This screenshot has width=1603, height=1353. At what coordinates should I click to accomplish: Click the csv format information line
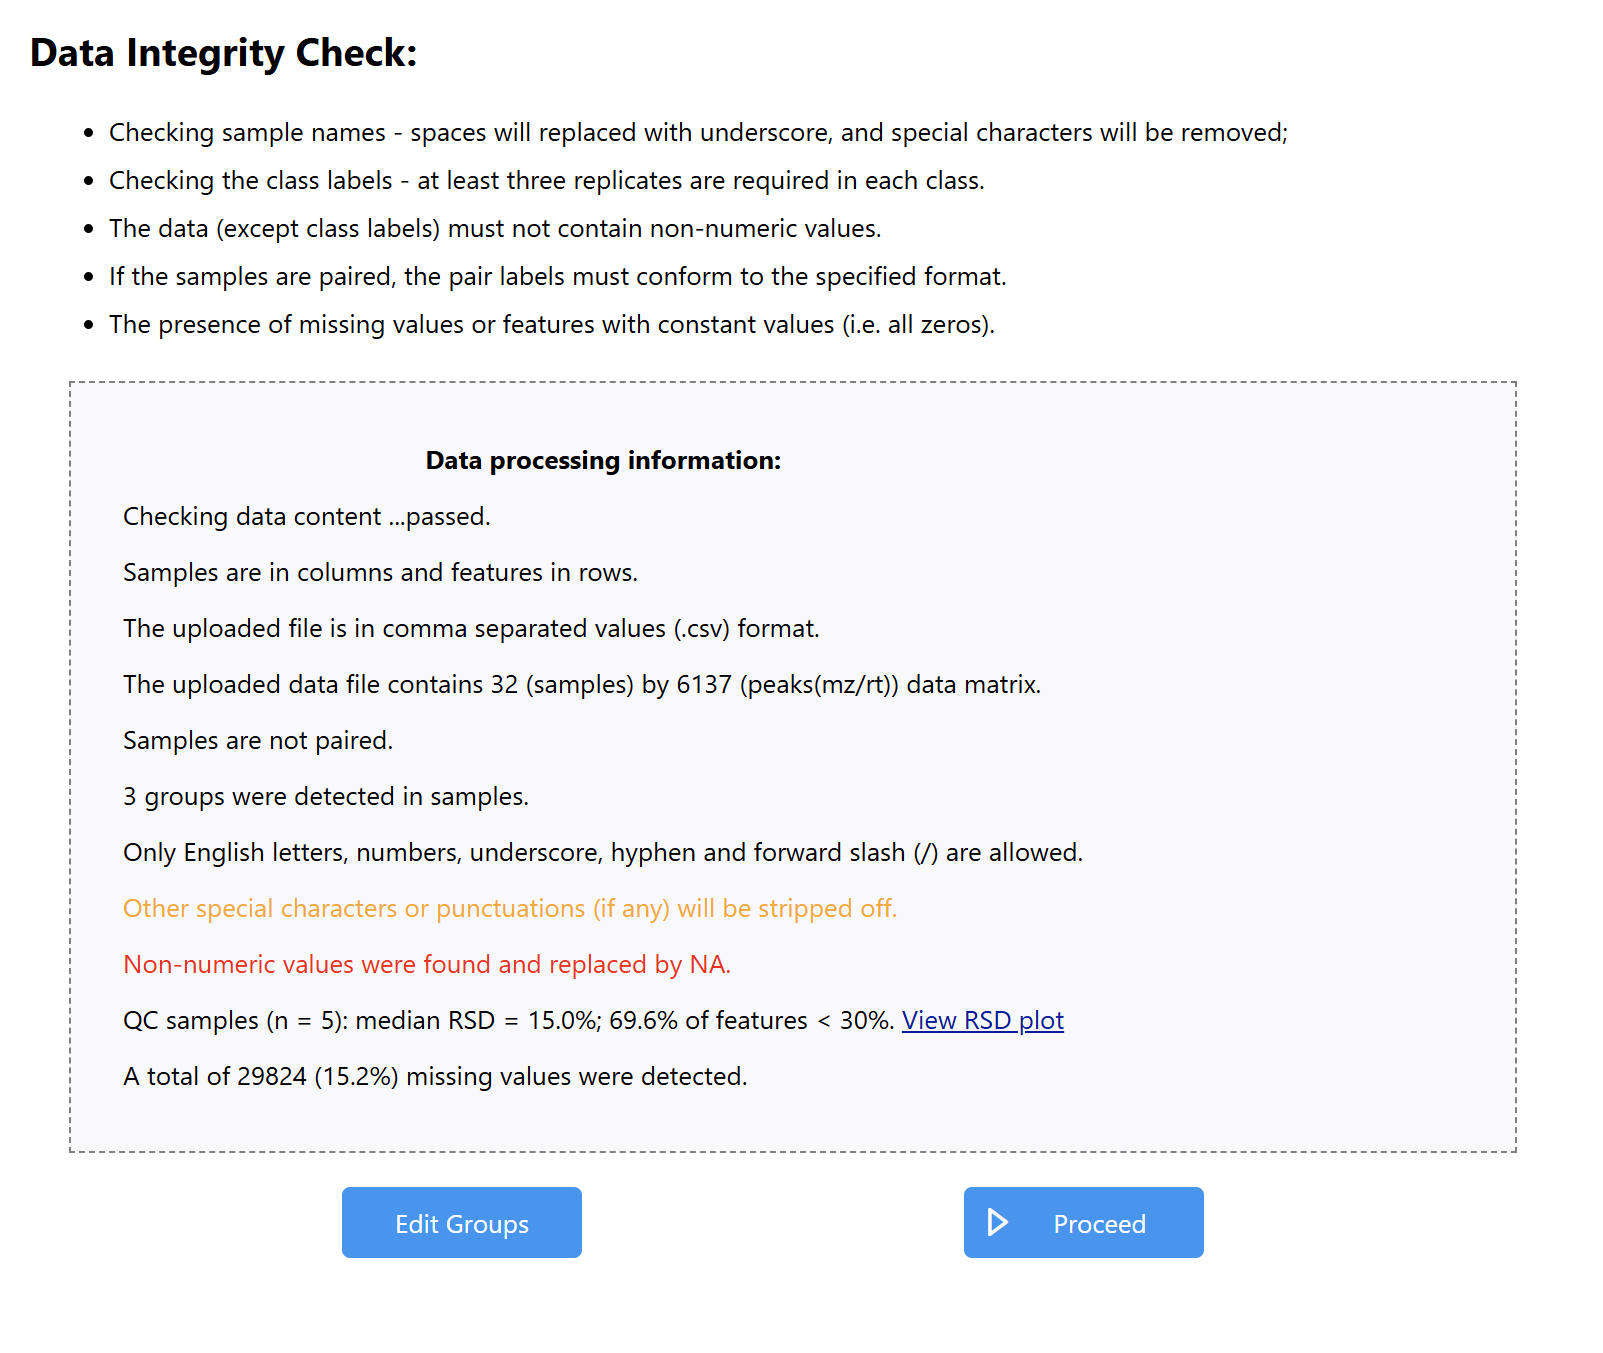[471, 628]
